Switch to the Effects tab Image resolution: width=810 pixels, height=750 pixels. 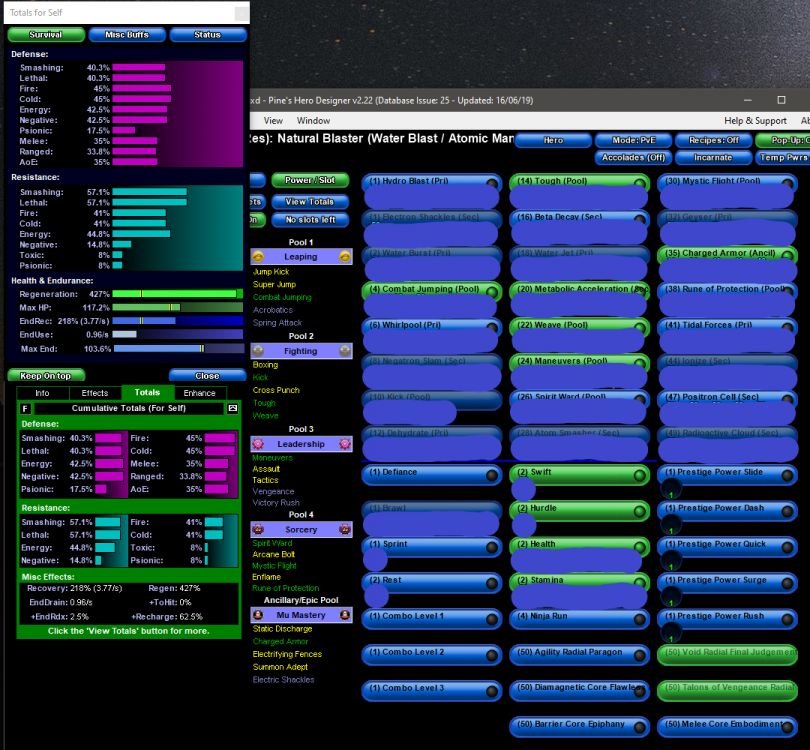(x=95, y=393)
